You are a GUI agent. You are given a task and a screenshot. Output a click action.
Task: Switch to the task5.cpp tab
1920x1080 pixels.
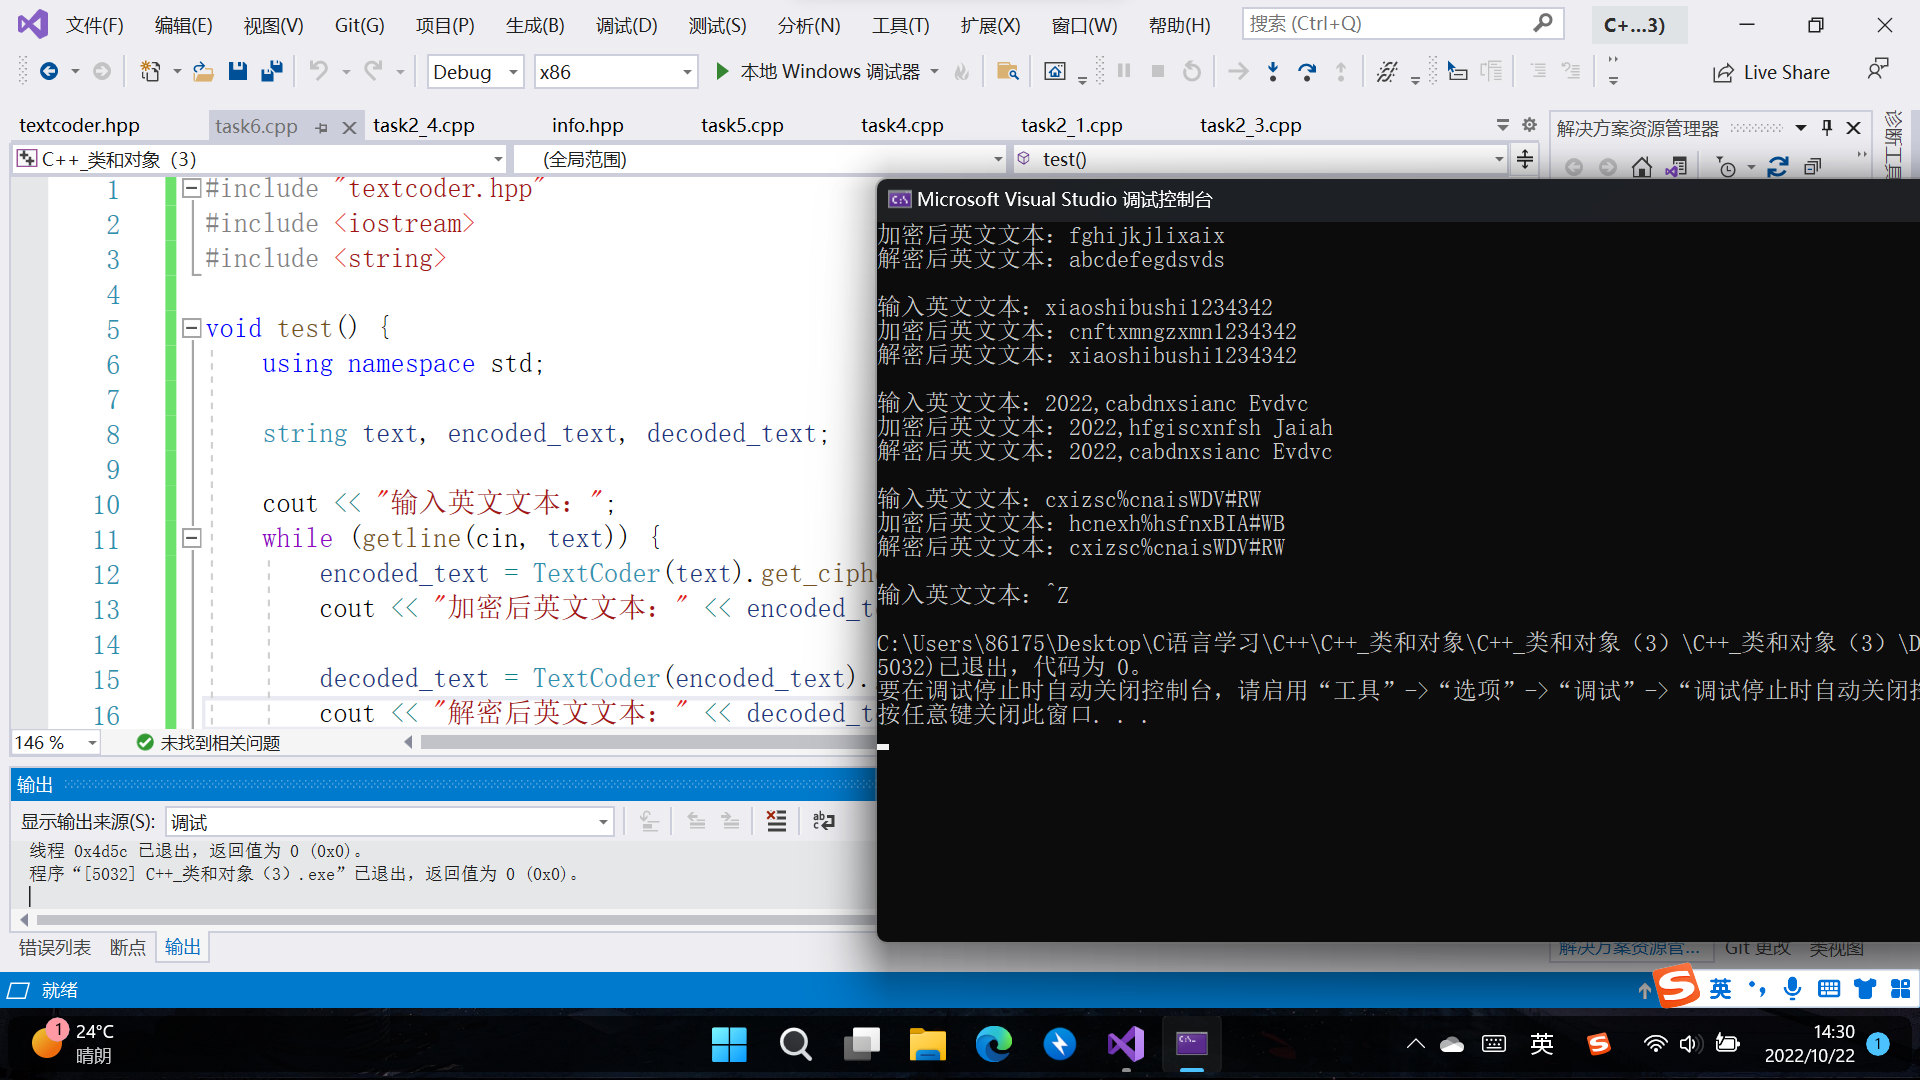742,126
